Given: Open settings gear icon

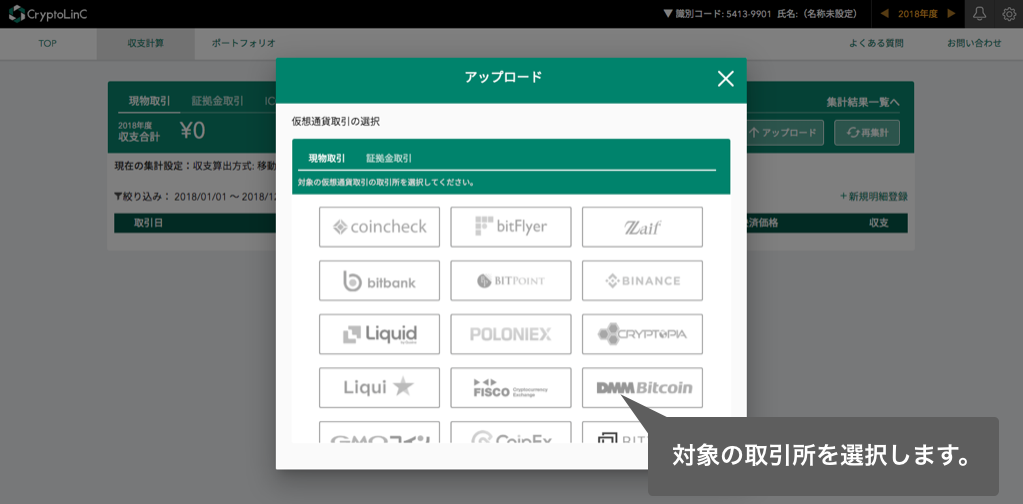Looking at the screenshot, I should tap(1009, 14).
